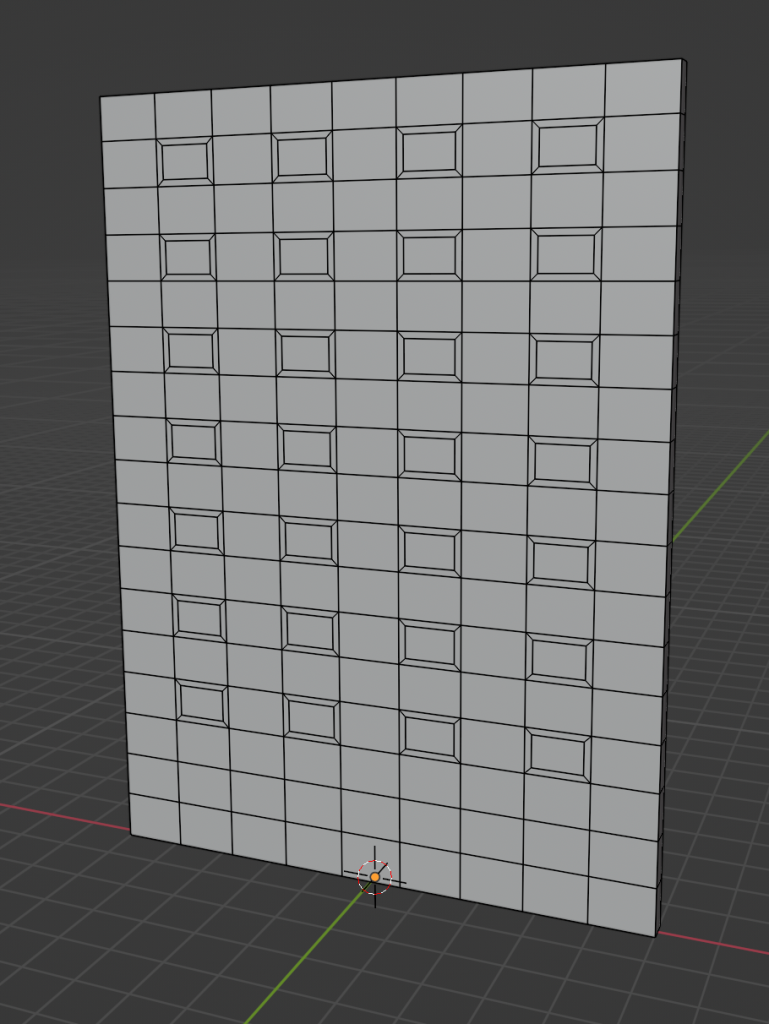Select the top-left window inset face

pyautogui.click(x=185, y=161)
